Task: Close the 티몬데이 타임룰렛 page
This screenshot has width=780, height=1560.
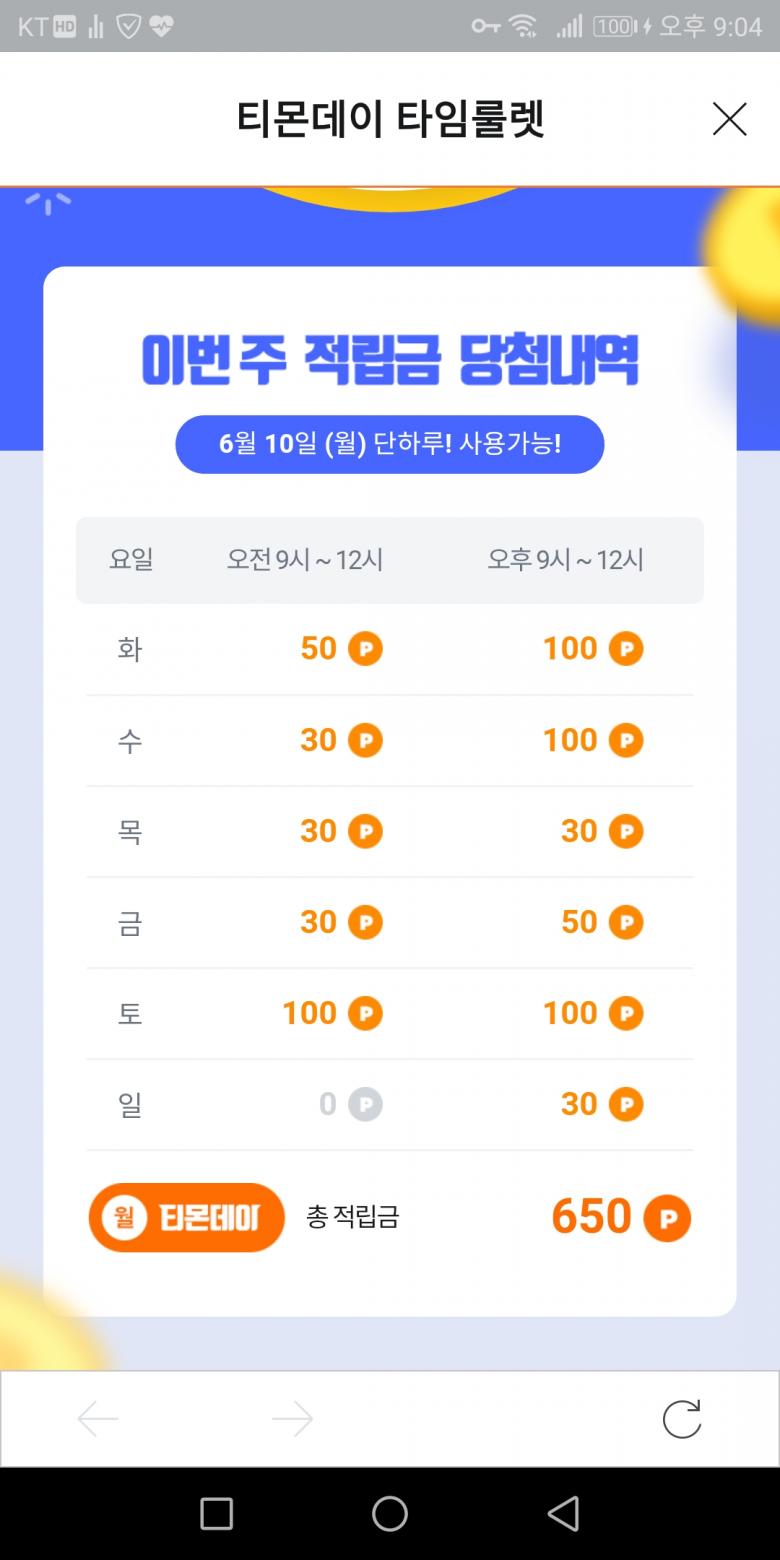Action: coord(729,119)
